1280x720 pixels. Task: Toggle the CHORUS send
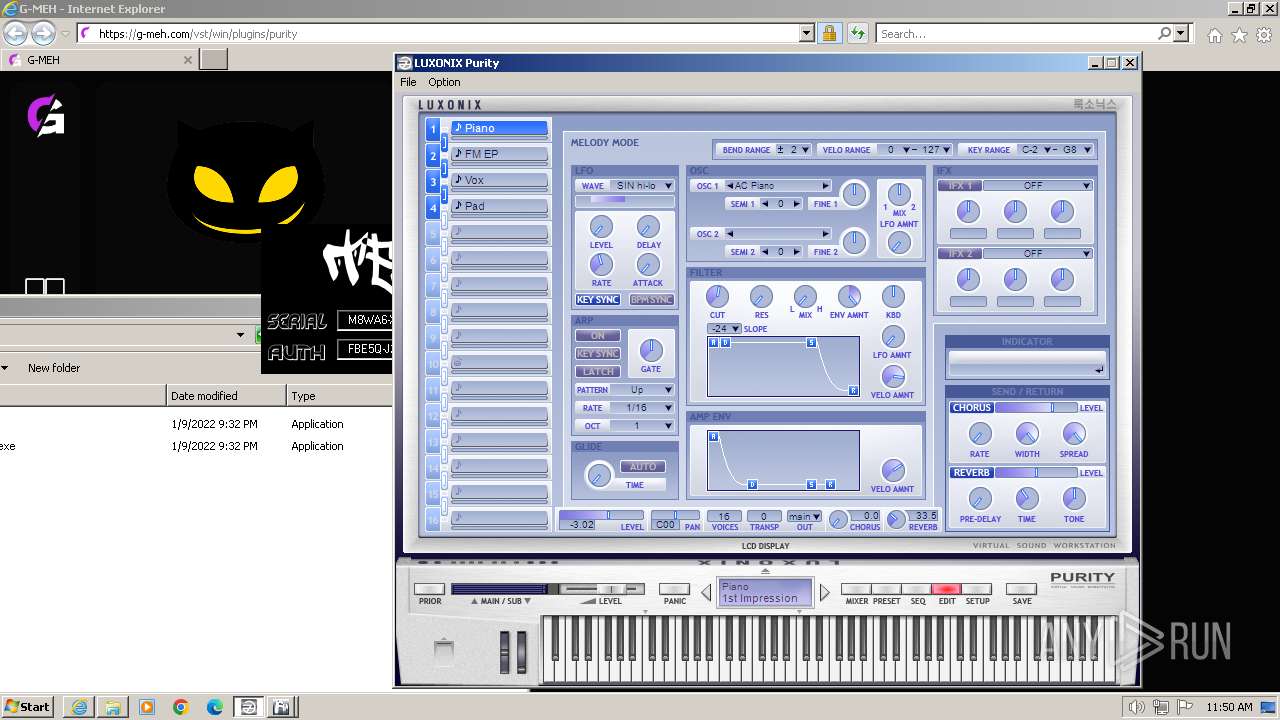click(971, 408)
